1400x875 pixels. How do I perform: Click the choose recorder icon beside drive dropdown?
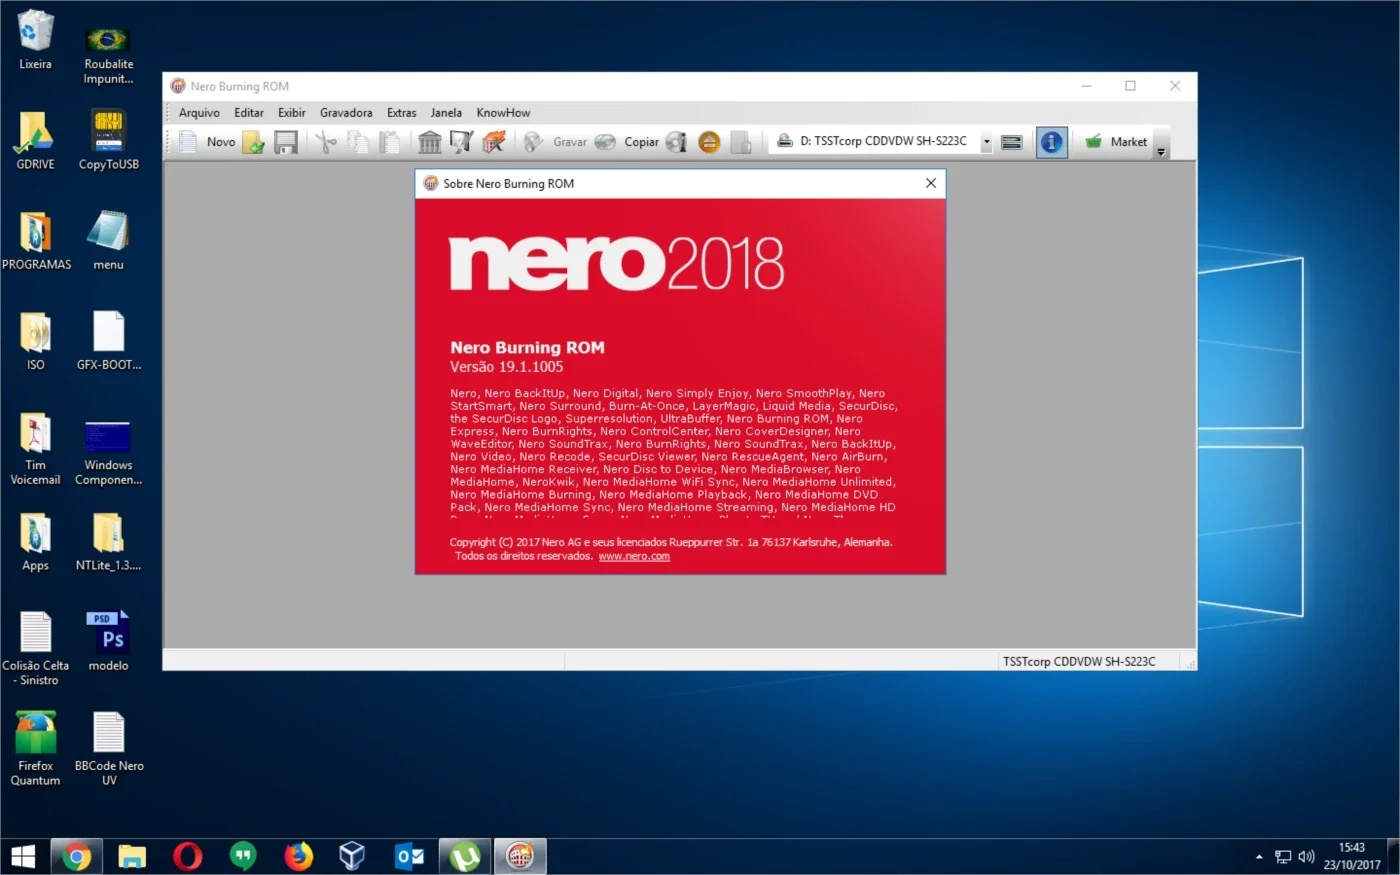(1012, 142)
